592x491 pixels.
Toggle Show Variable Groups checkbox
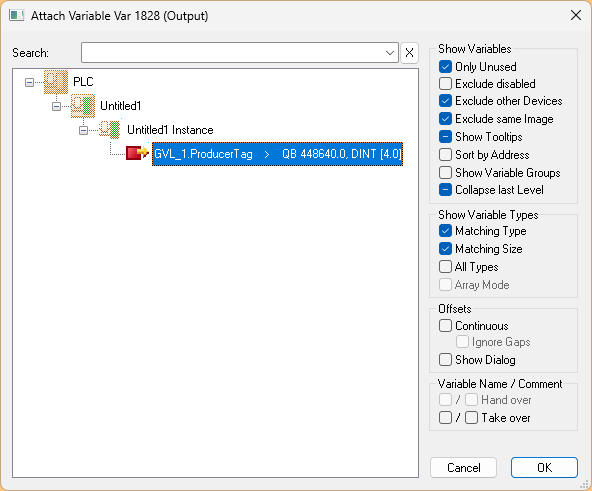(x=446, y=173)
